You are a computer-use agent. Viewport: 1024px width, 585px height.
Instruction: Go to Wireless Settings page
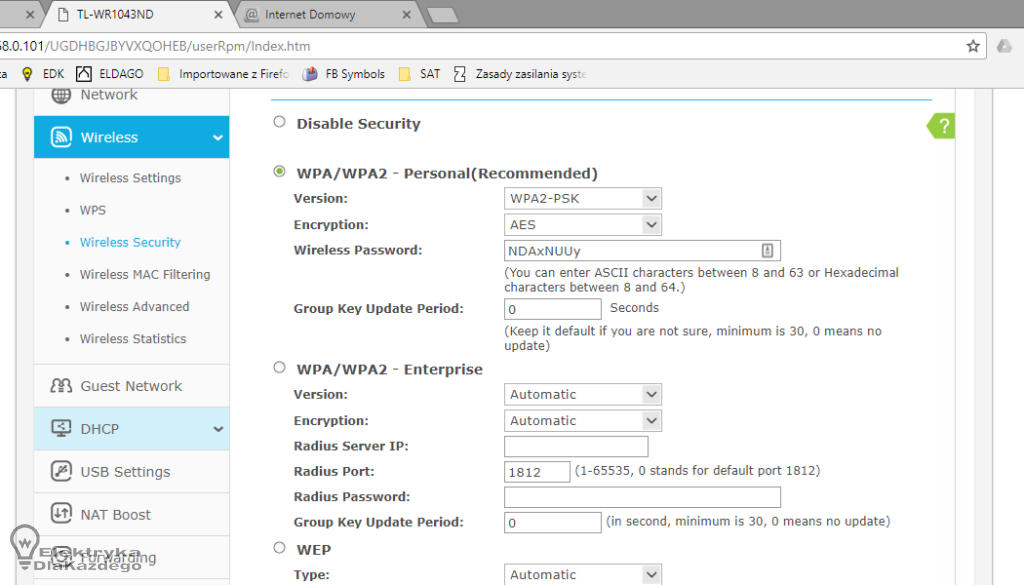(130, 178)
